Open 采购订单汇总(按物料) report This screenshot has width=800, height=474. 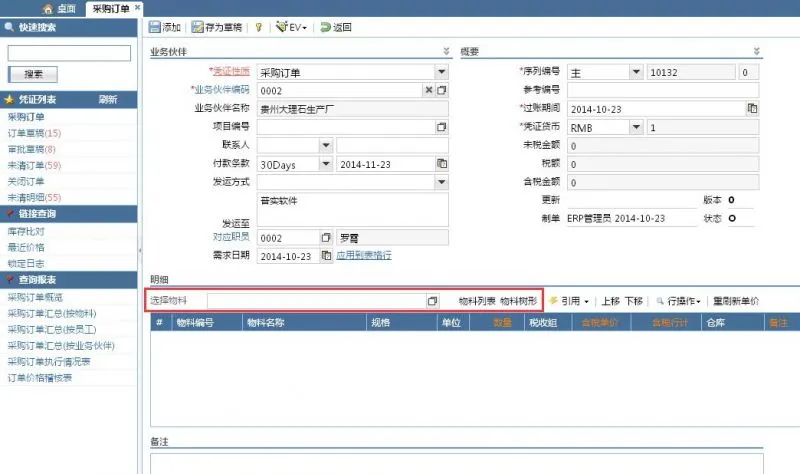(52, 313)
